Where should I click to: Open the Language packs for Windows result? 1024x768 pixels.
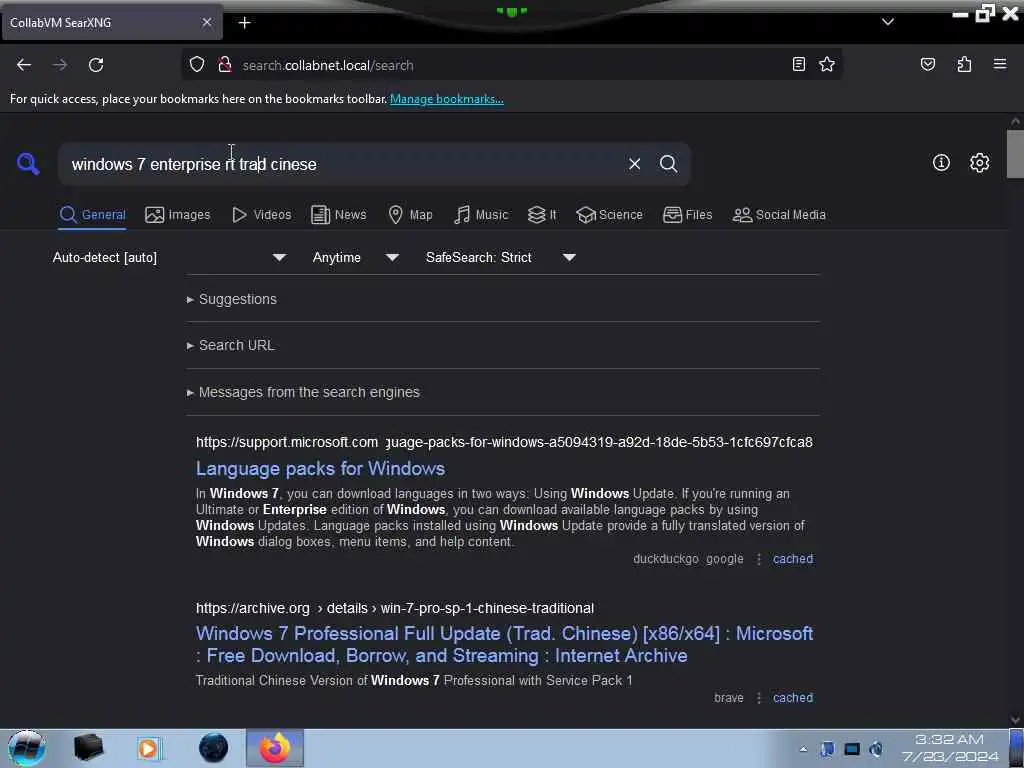tap(321, 468)
